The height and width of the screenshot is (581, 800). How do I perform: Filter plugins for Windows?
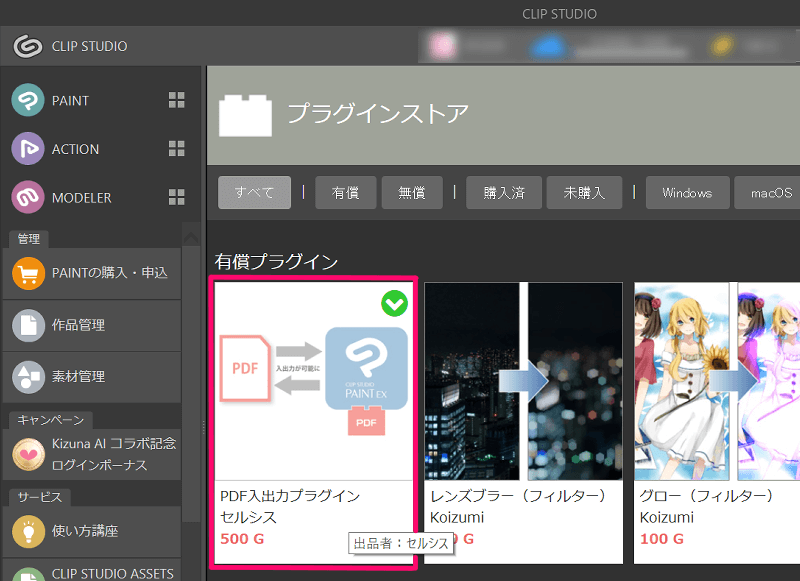(687, 192)
